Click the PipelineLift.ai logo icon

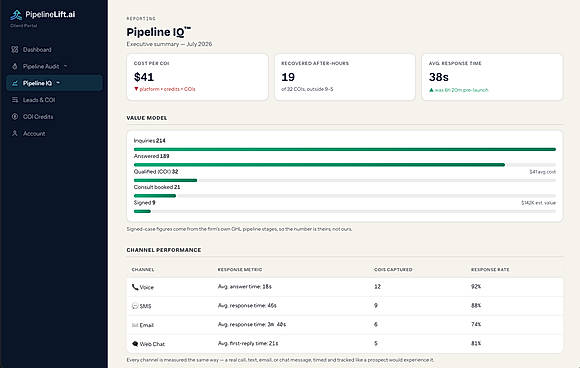pyautogui.click(x=16, y=15)
